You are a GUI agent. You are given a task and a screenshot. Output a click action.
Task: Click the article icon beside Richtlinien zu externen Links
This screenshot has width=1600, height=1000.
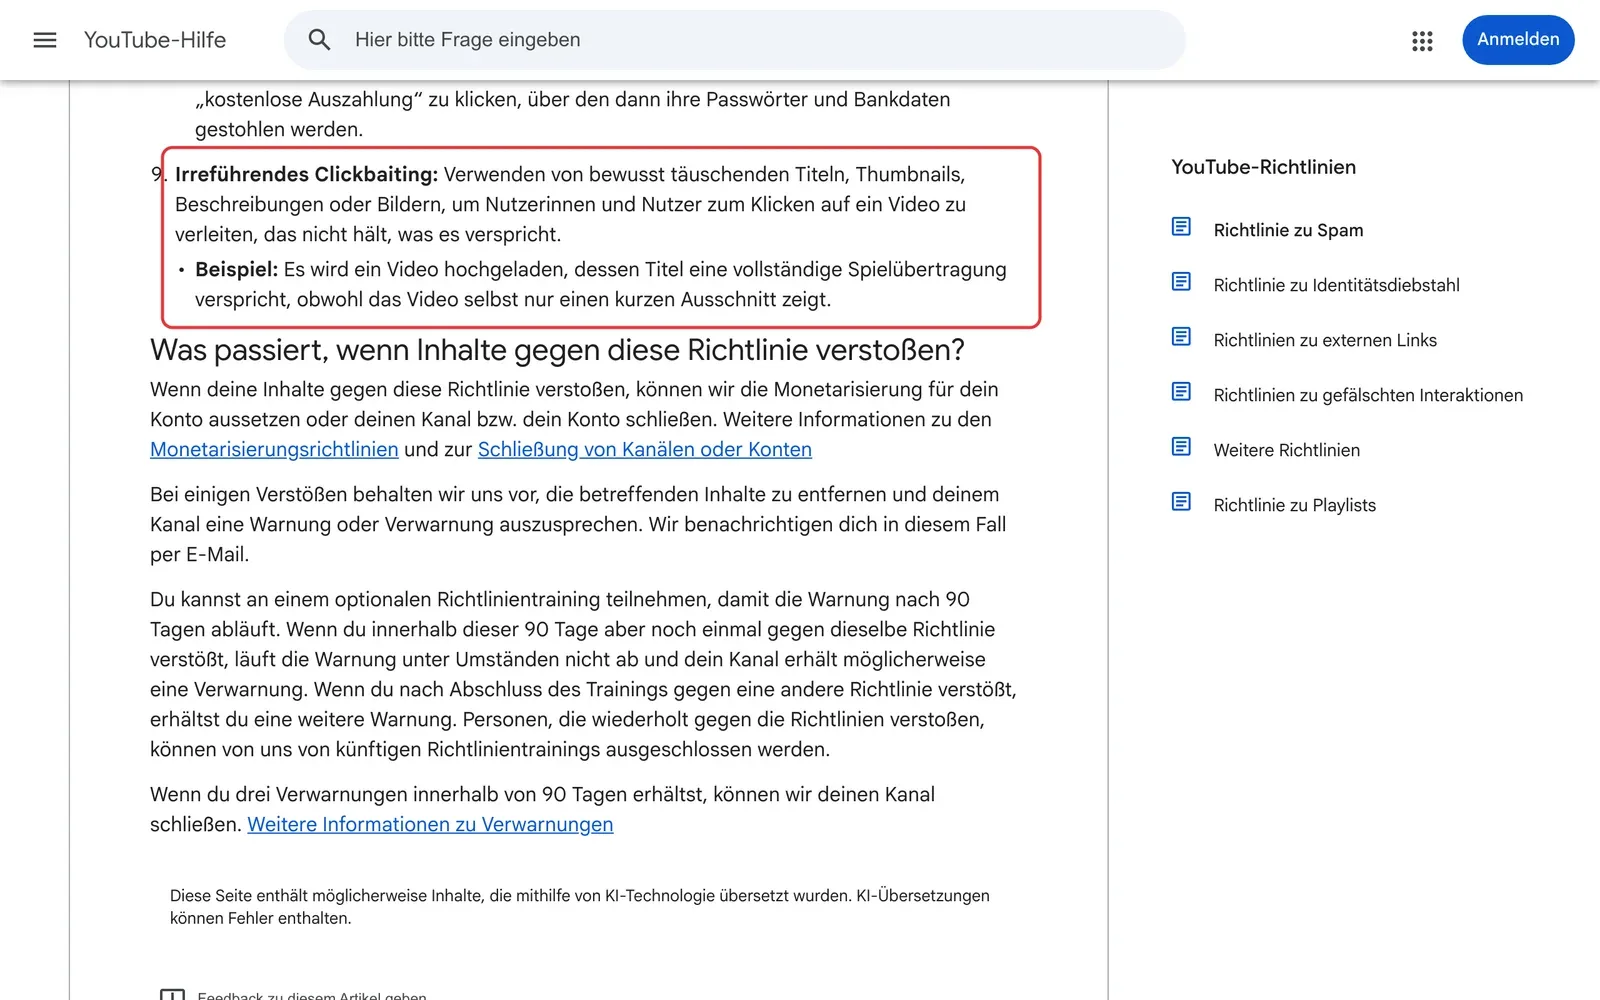tap(1181, 337)
